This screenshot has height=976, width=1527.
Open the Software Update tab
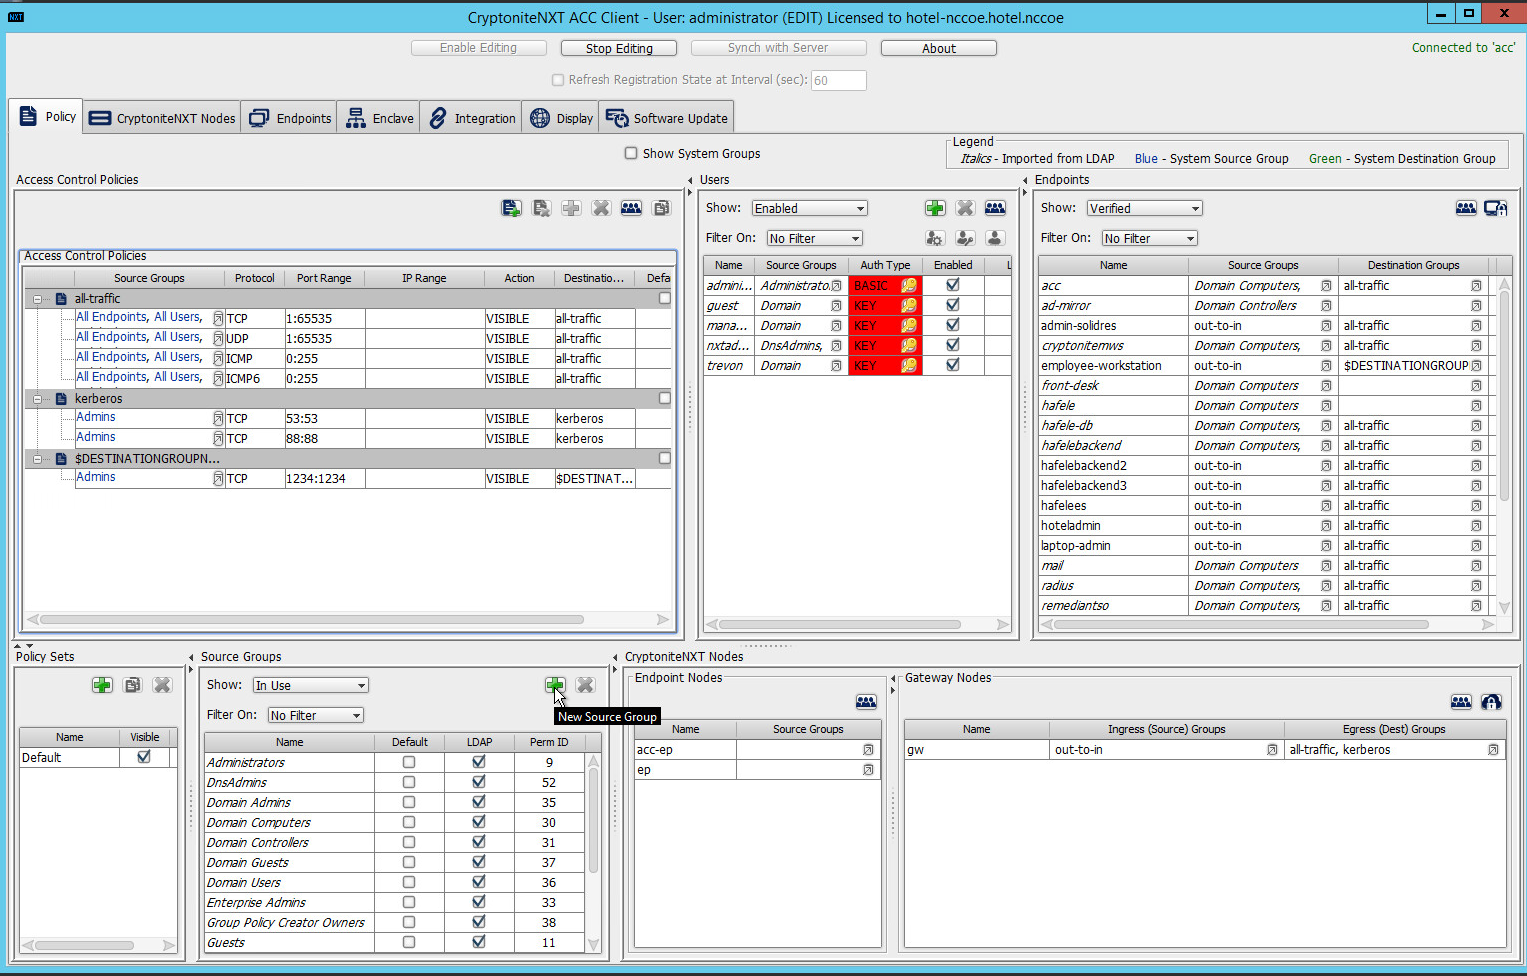point(666,118)
